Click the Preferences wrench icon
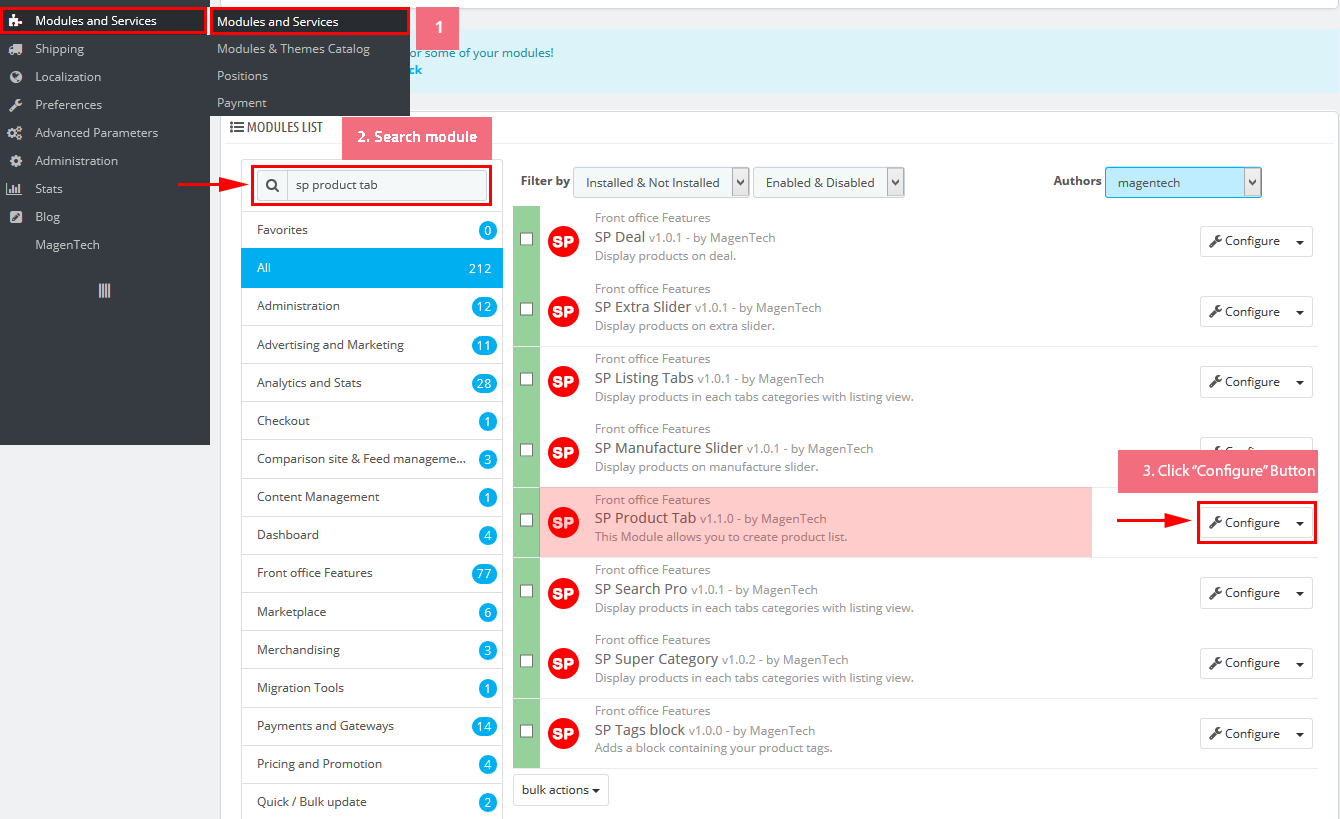Screen dimensions: 1340x819 point(15,104)
